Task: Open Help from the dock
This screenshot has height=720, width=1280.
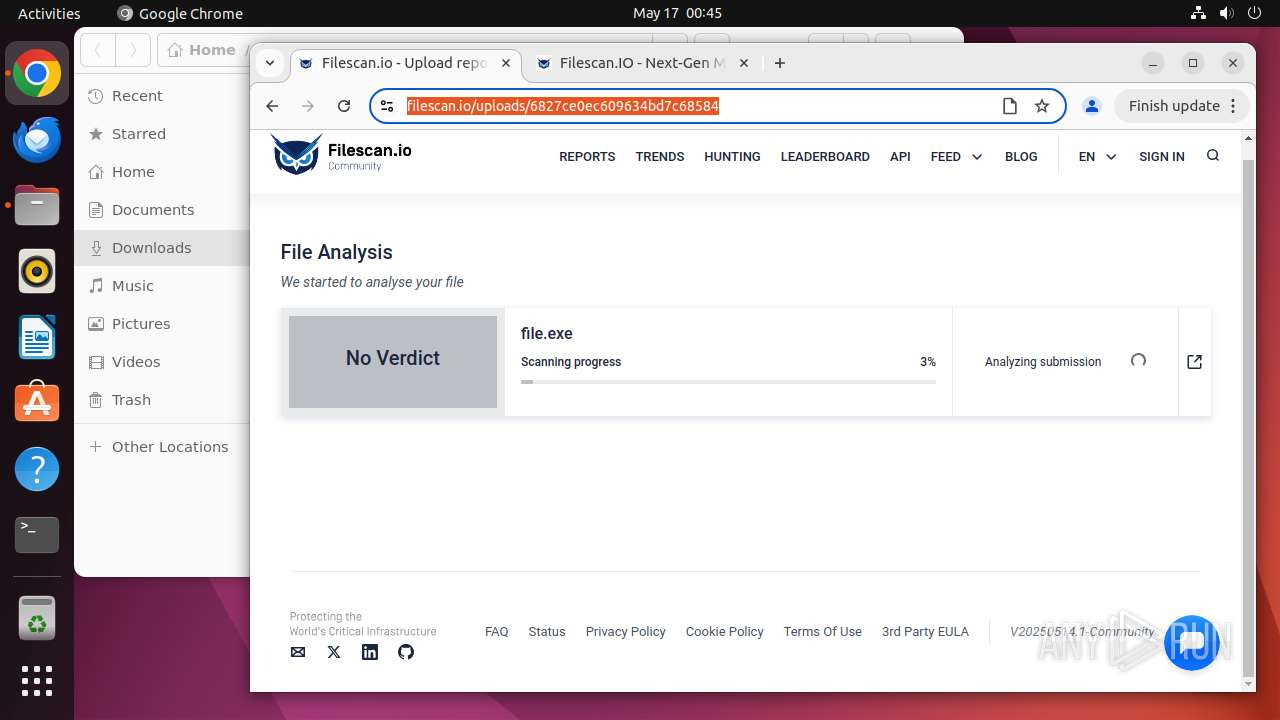Action: point(37,468)
